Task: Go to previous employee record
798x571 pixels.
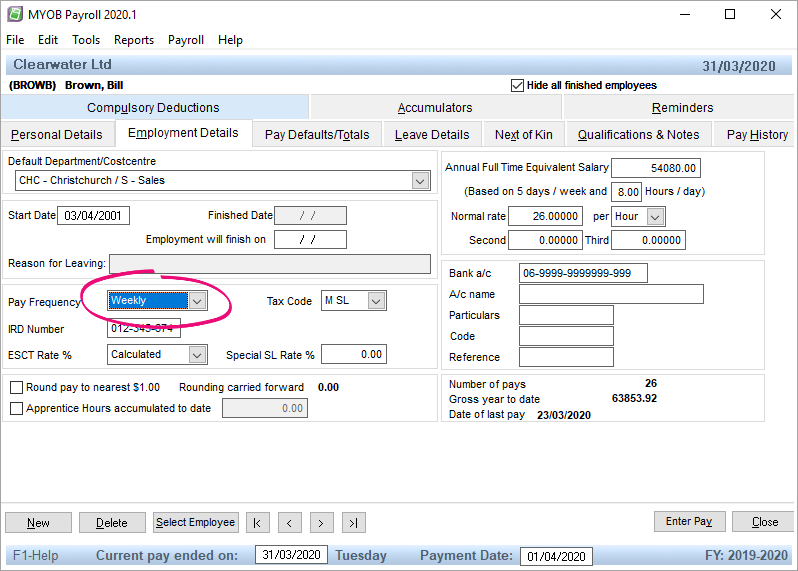Action: pos(290,522)
